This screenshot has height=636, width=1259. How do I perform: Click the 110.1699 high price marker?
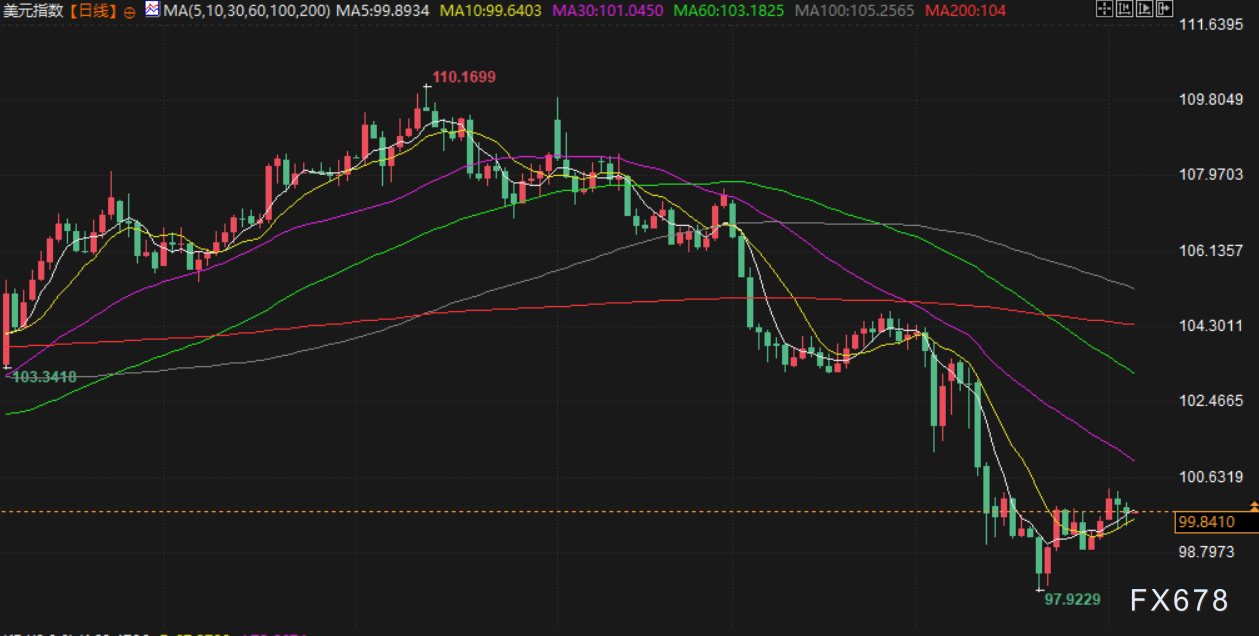[x=463, y=77]
